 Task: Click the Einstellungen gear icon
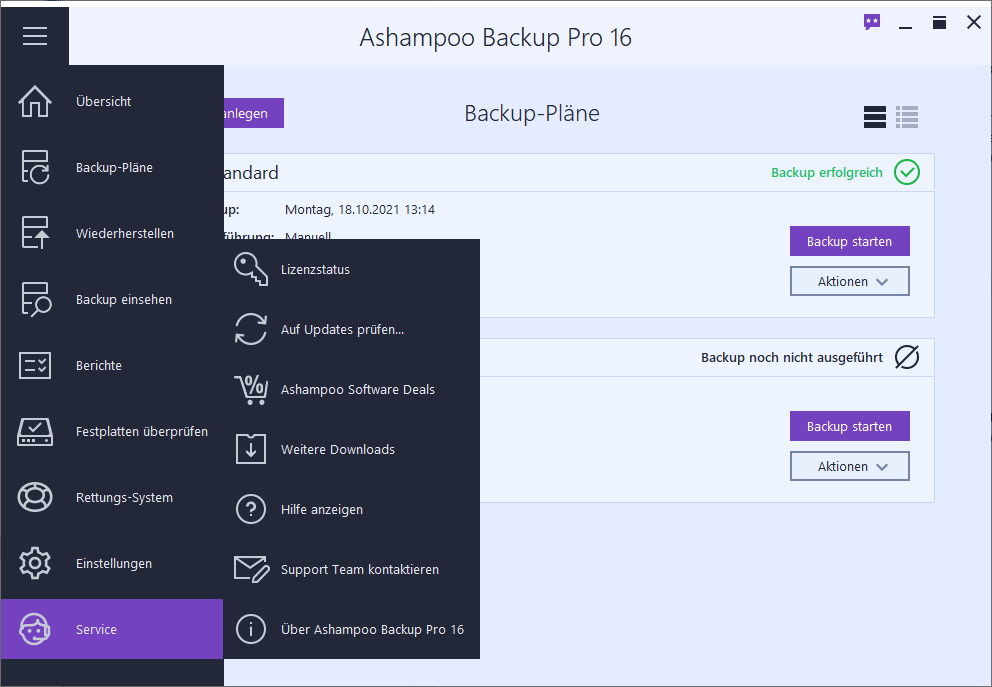tap(35, 563)
